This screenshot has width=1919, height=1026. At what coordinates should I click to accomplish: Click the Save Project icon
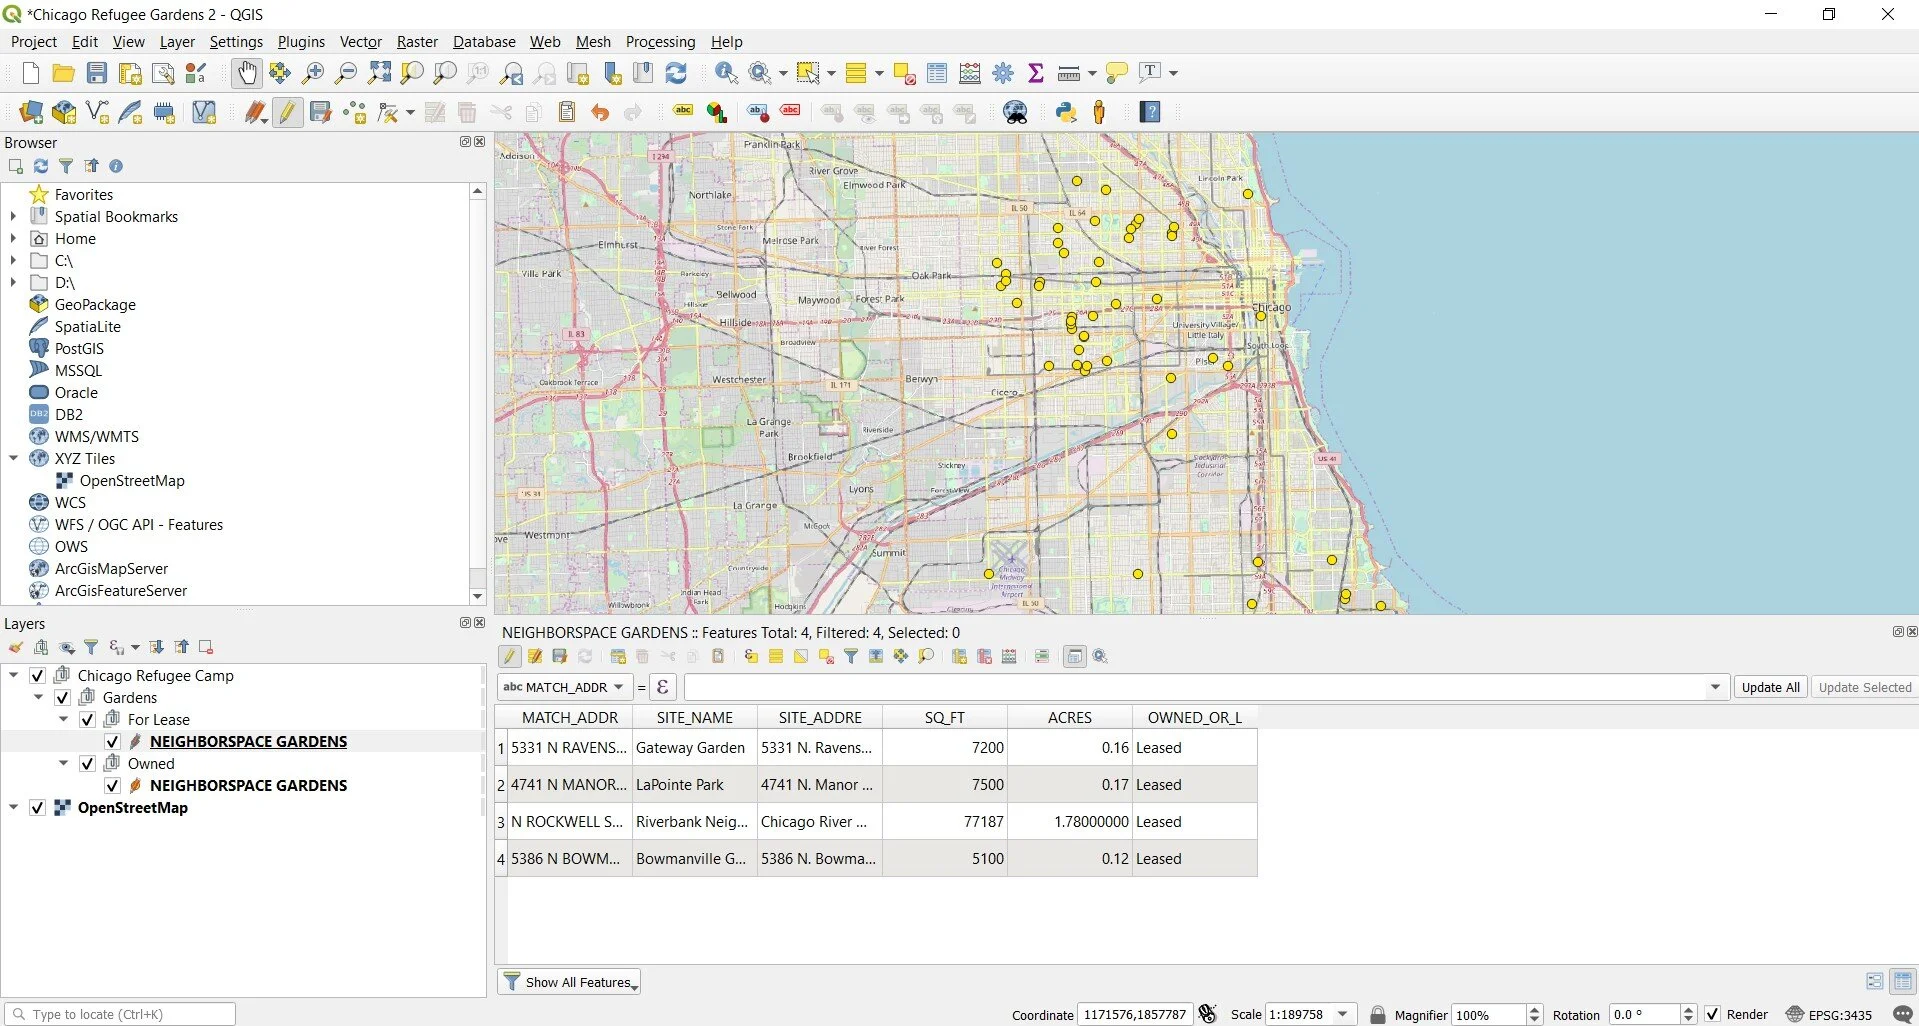(x=97, y=73)
